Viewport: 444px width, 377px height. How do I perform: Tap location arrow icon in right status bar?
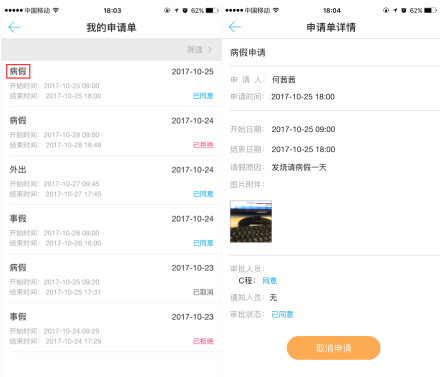pos(395,11)
